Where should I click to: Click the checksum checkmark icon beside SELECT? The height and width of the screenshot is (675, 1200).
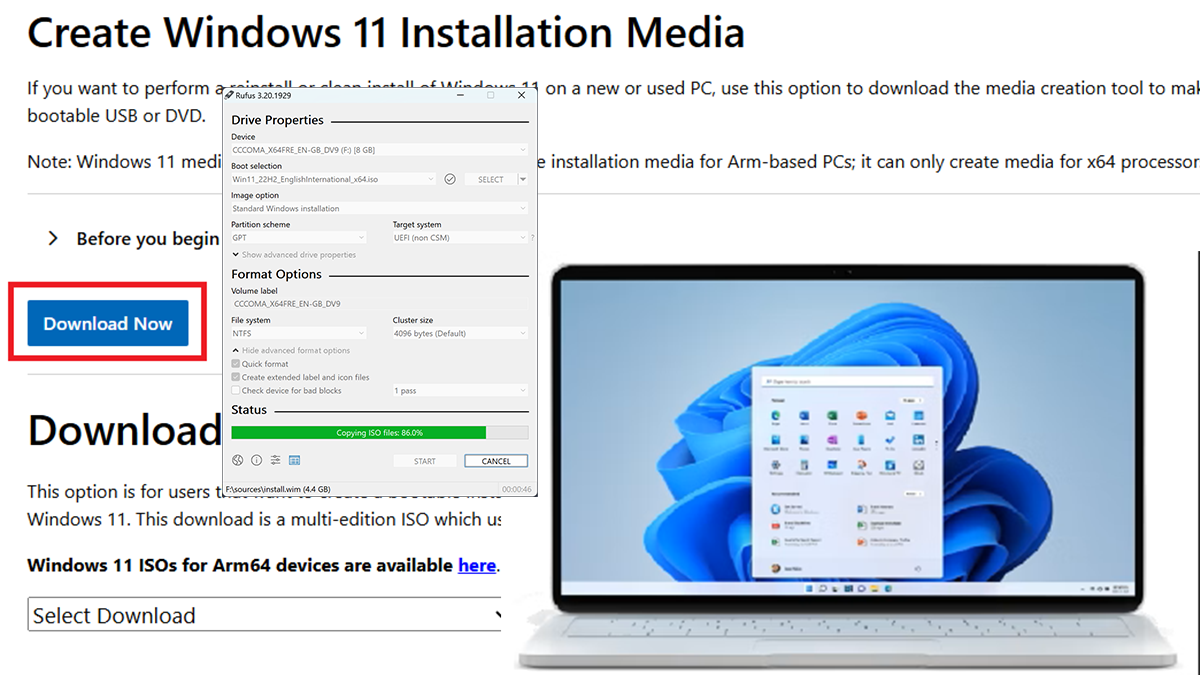(450, 179)
